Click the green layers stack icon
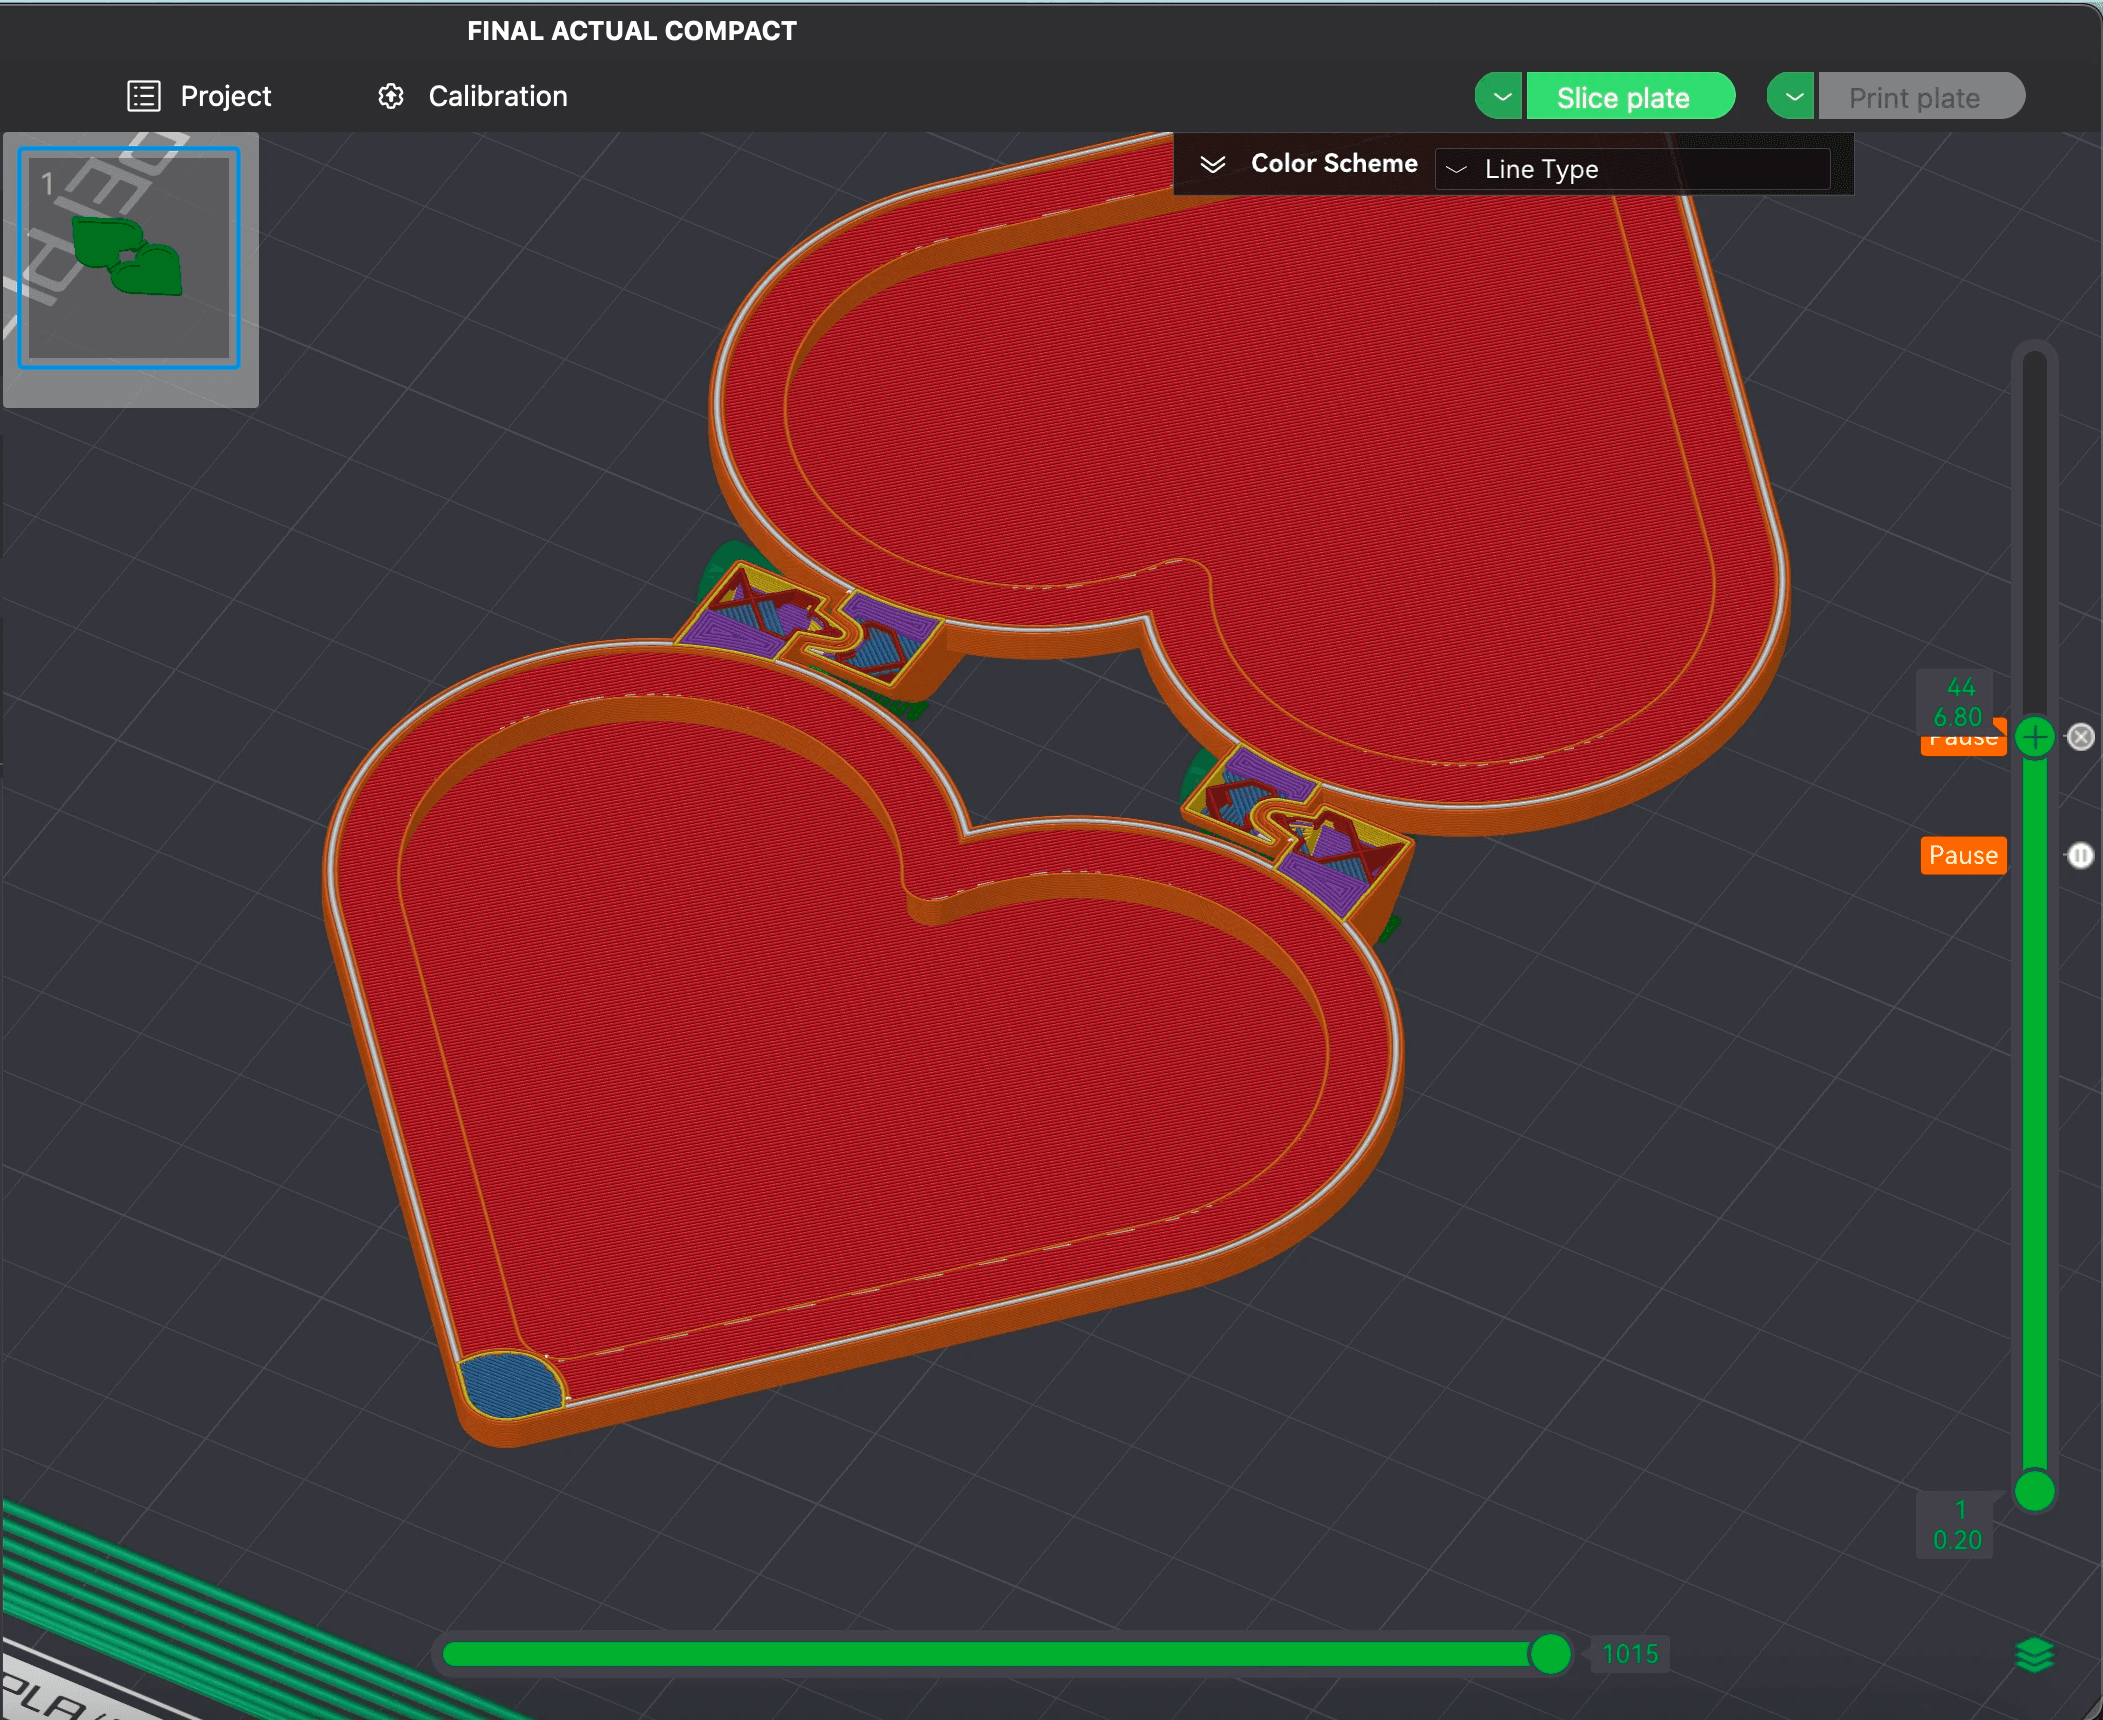This screenshot has height=1720, width=2103. pos(2034,1655)
